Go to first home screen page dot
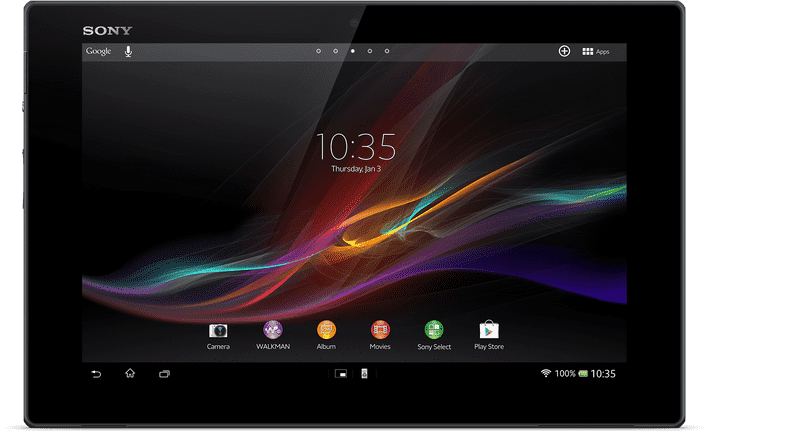 318,51
